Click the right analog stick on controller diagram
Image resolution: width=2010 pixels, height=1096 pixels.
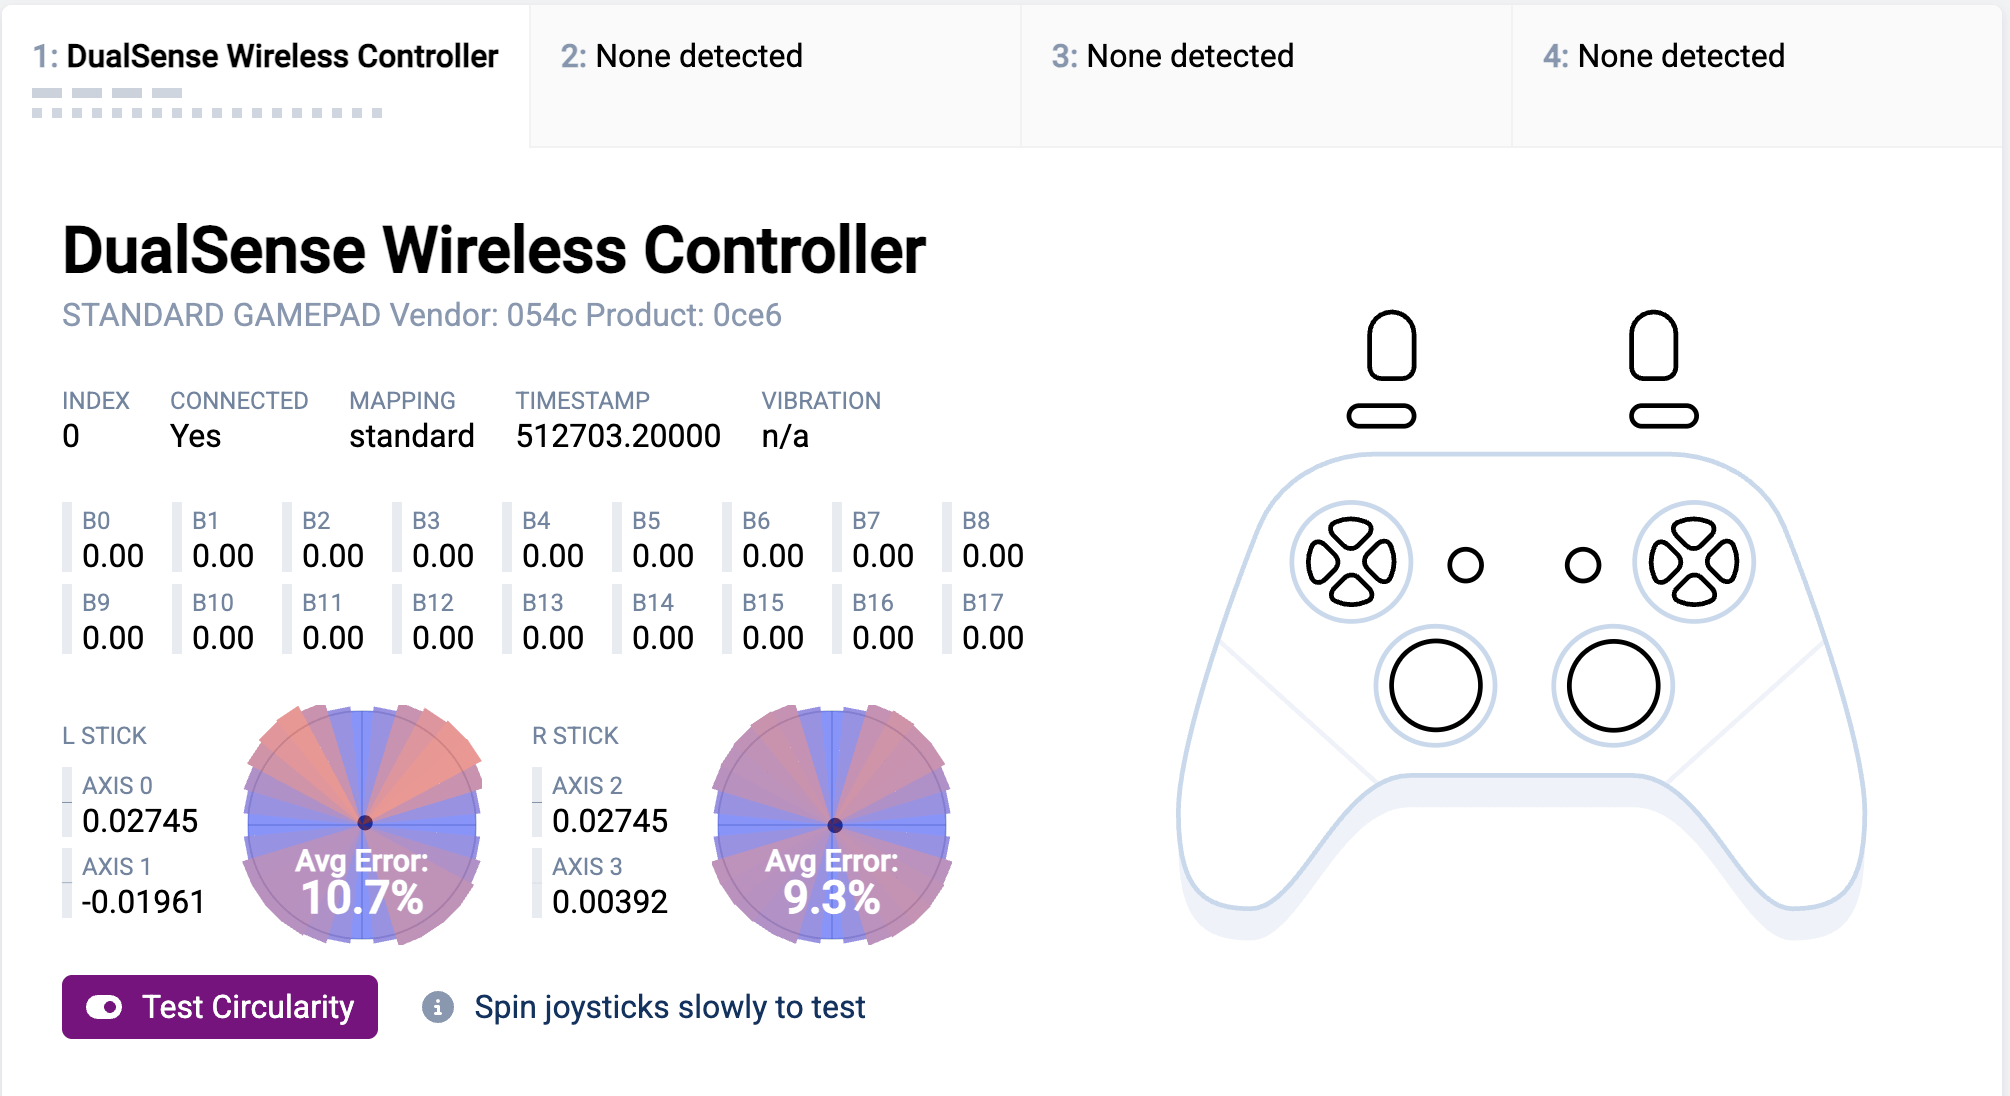click(x=1613, y=686)
